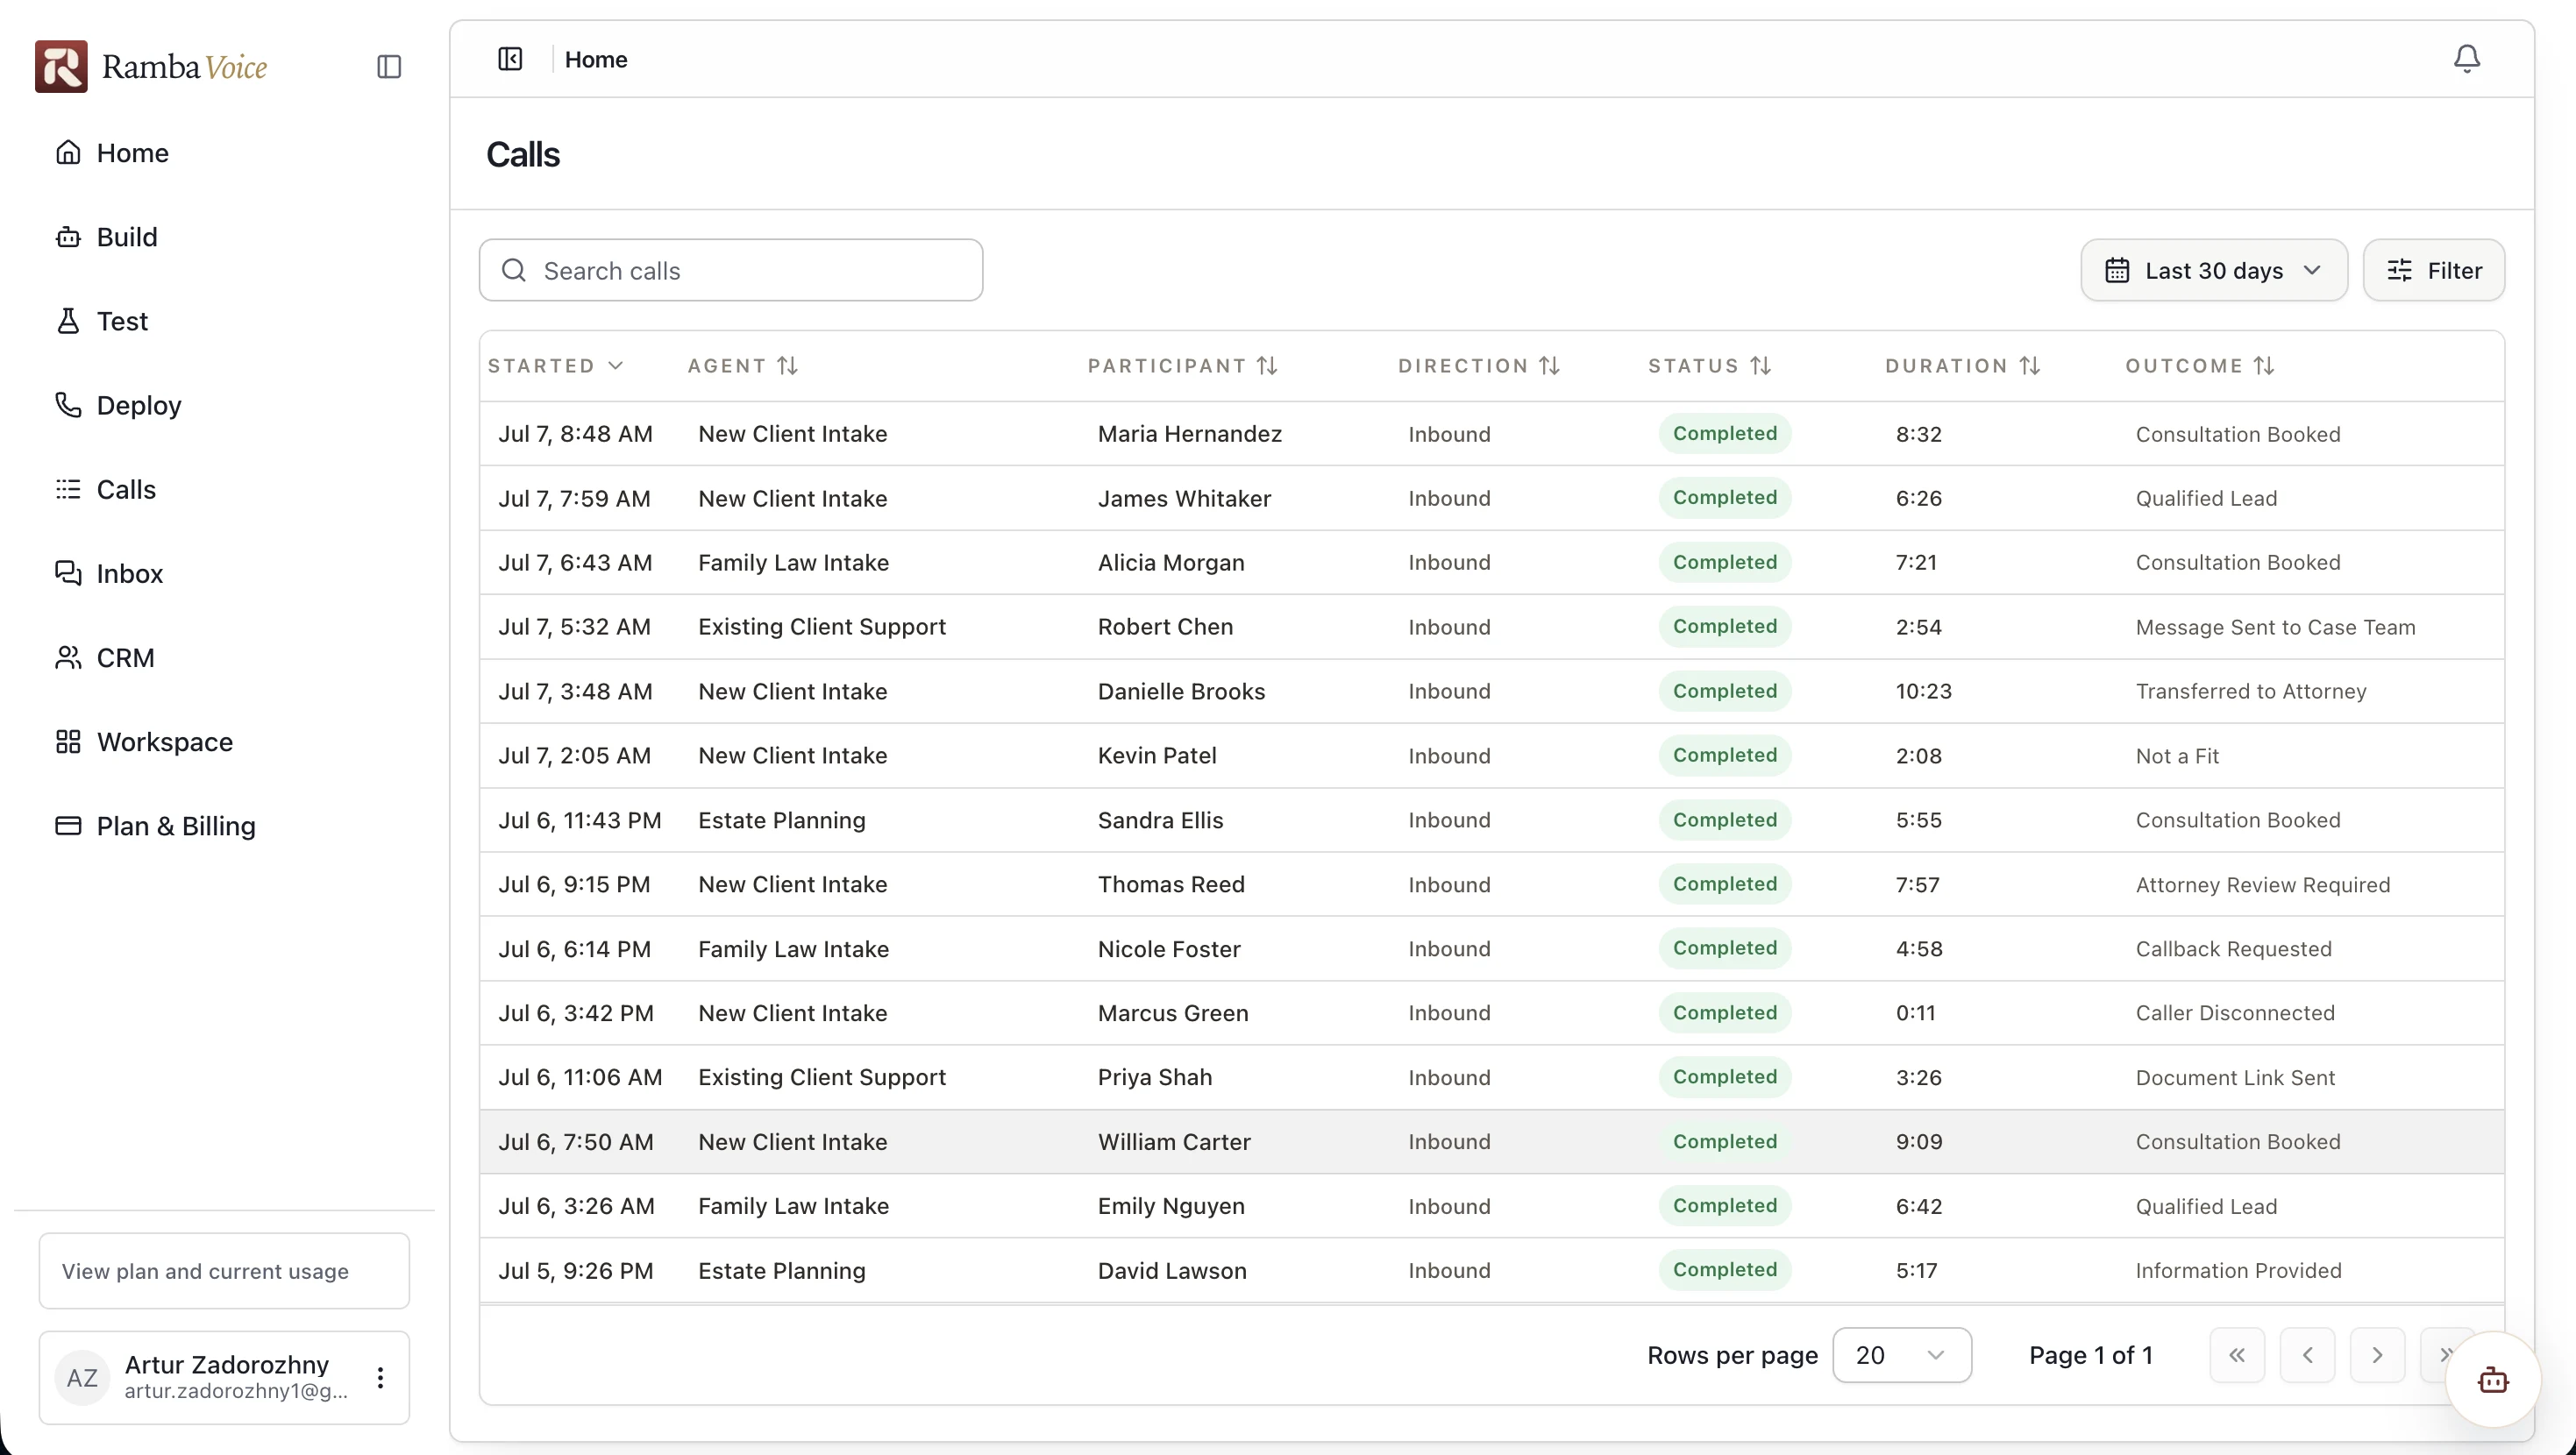Viewport: 2576px width, 1455px height.
Task: Select the Danielle Brooks call
Action: (x=1492, y=691)
